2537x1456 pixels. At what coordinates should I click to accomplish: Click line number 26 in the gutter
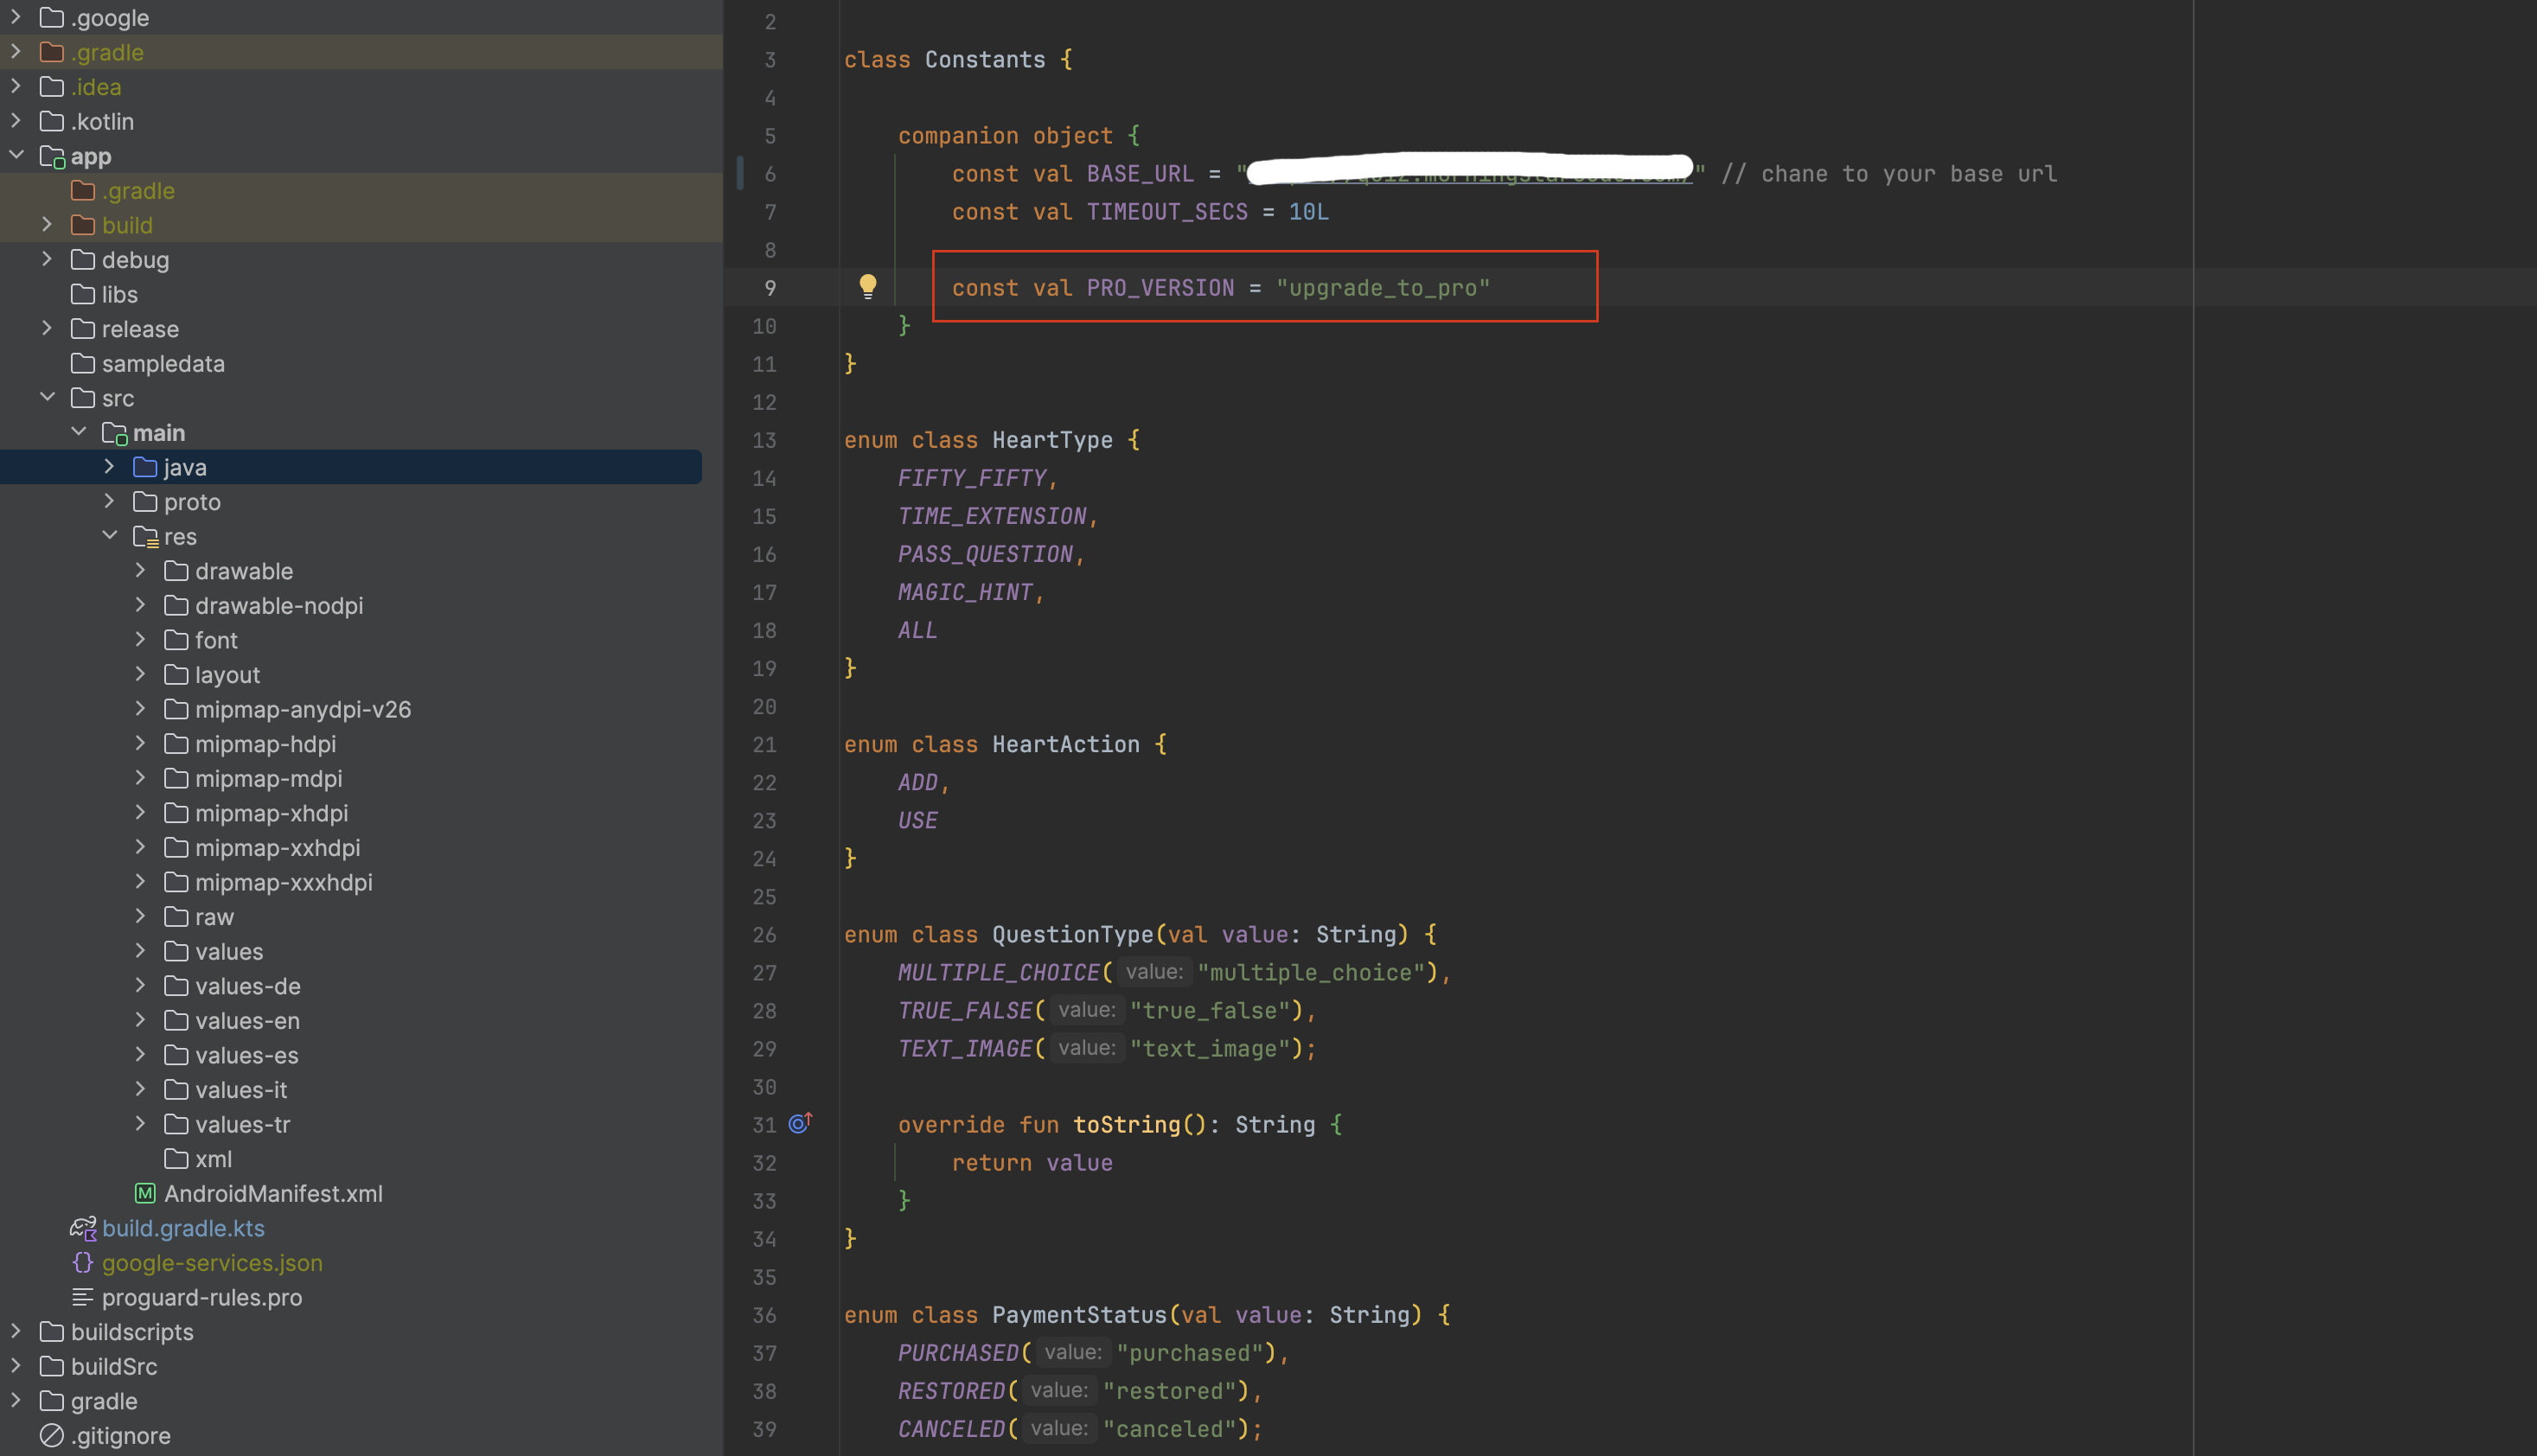(764, 934)
